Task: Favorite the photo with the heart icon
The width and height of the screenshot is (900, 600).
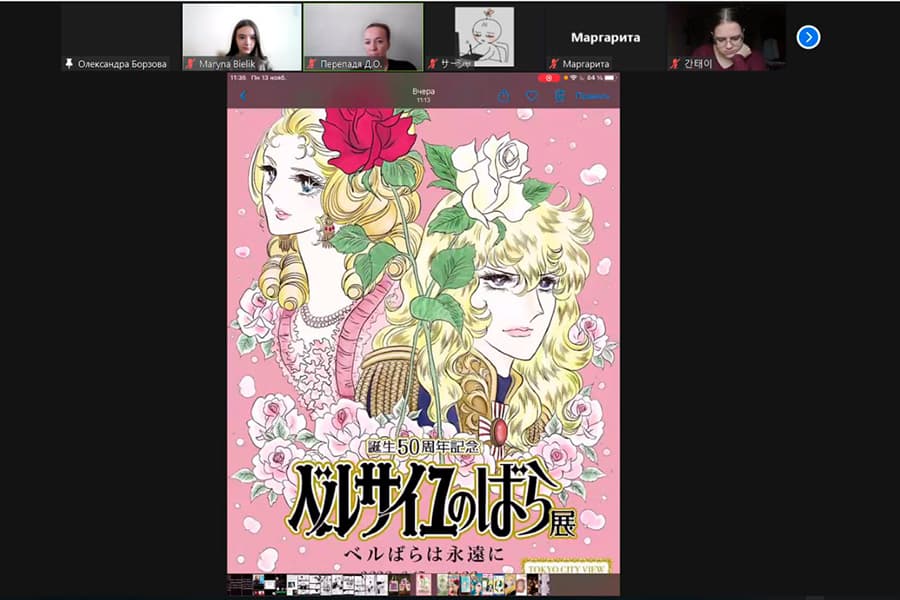Action: click(x=532, y=96)
